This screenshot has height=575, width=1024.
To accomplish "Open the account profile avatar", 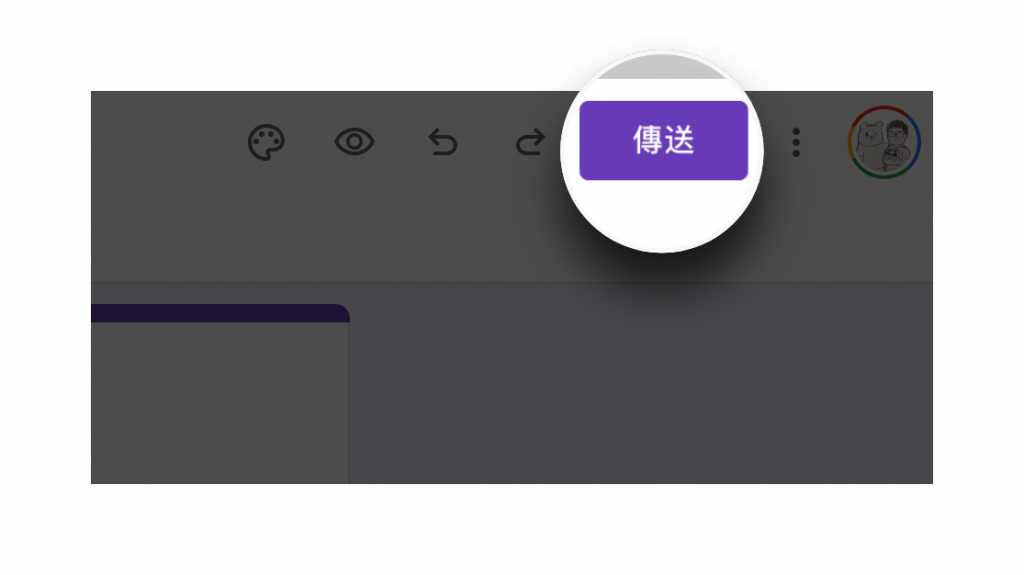I will point(884,142).
